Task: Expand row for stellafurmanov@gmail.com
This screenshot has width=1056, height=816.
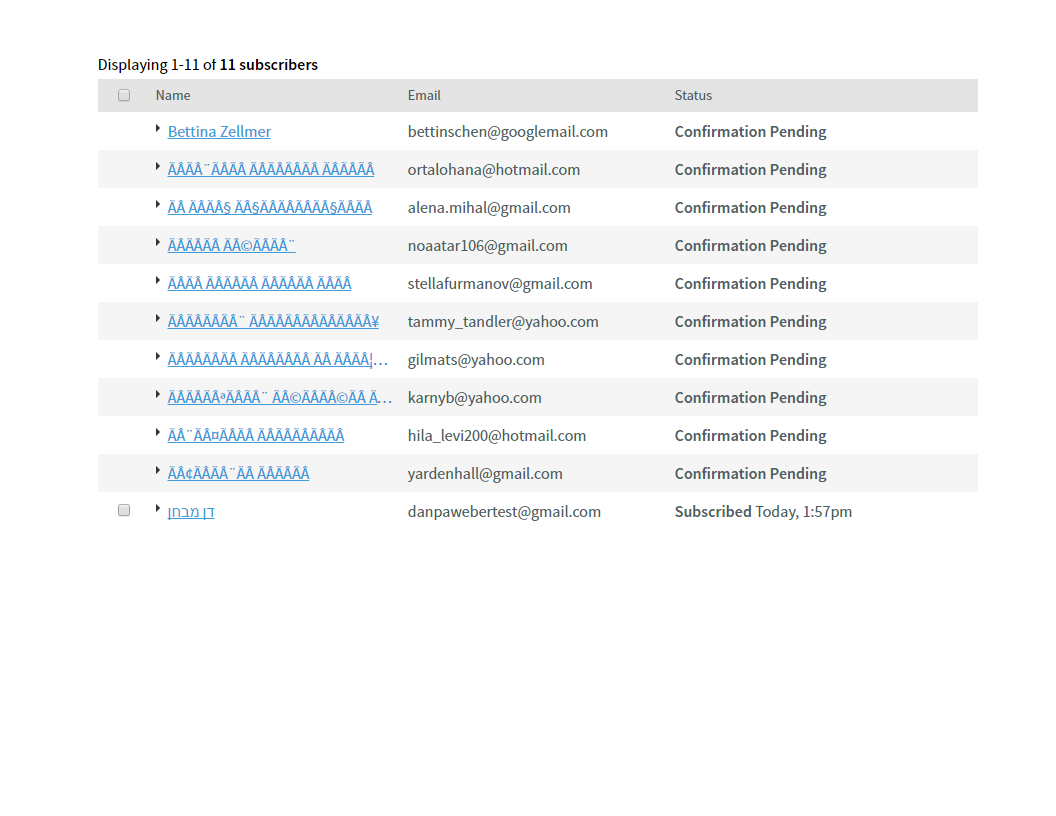Action: point(158,280)
